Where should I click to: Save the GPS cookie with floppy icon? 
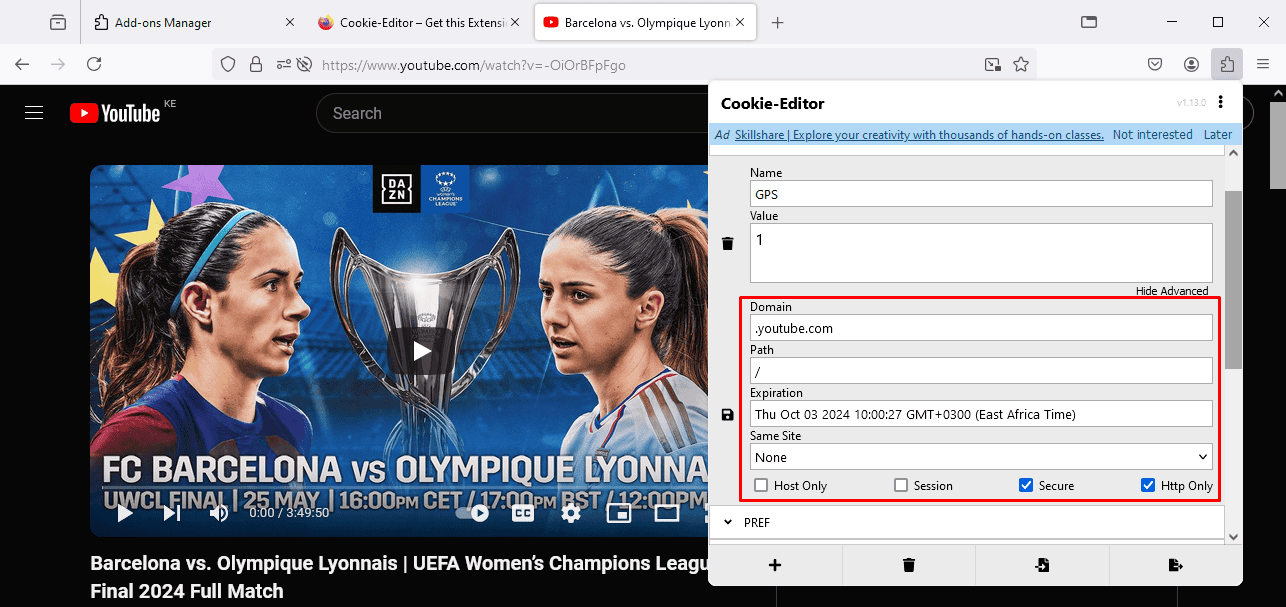(728, 414)
